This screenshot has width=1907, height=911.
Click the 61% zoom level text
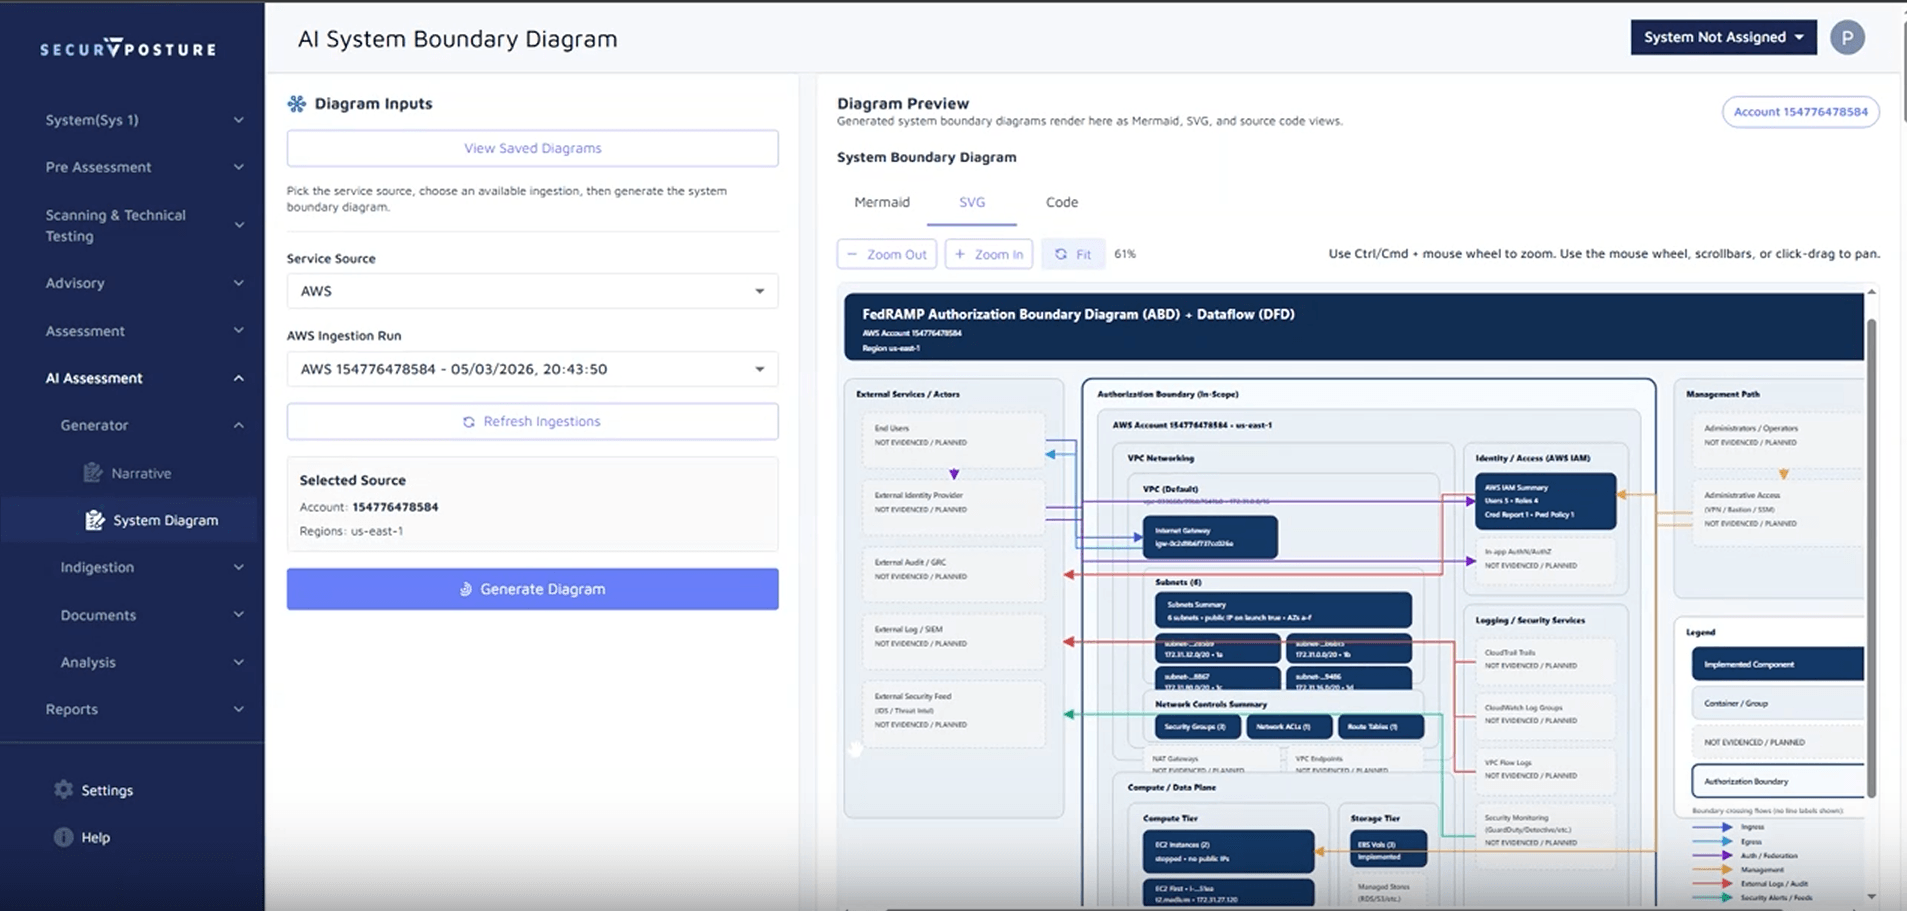[1125, 254]
